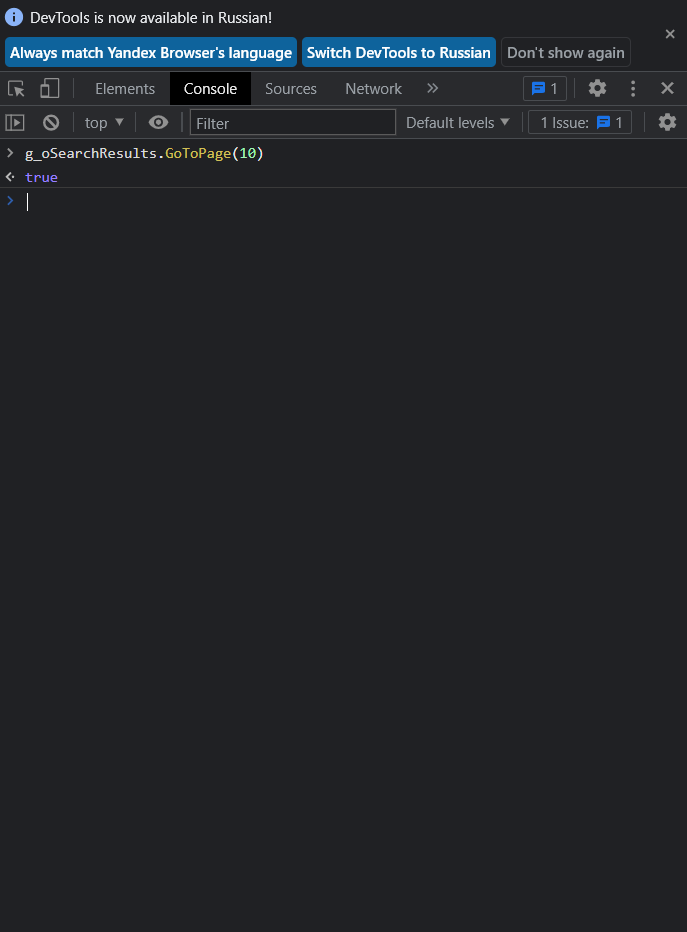
Task: Expand the more tabs chevron
Action: (x=432, y=89)
